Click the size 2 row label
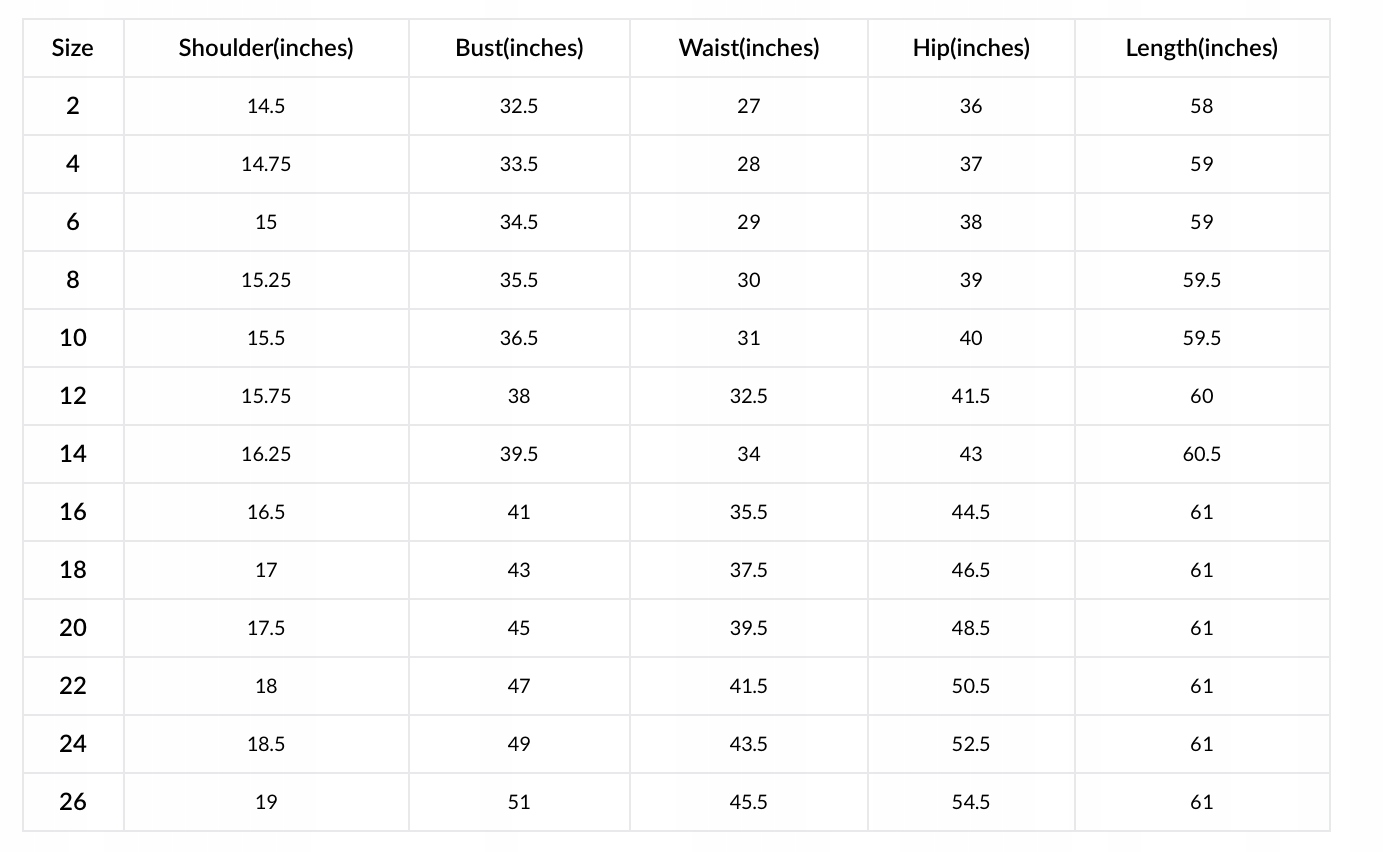Image resolution: width=1384 pixels, height=852 pixels. click(x=73, y=106)
